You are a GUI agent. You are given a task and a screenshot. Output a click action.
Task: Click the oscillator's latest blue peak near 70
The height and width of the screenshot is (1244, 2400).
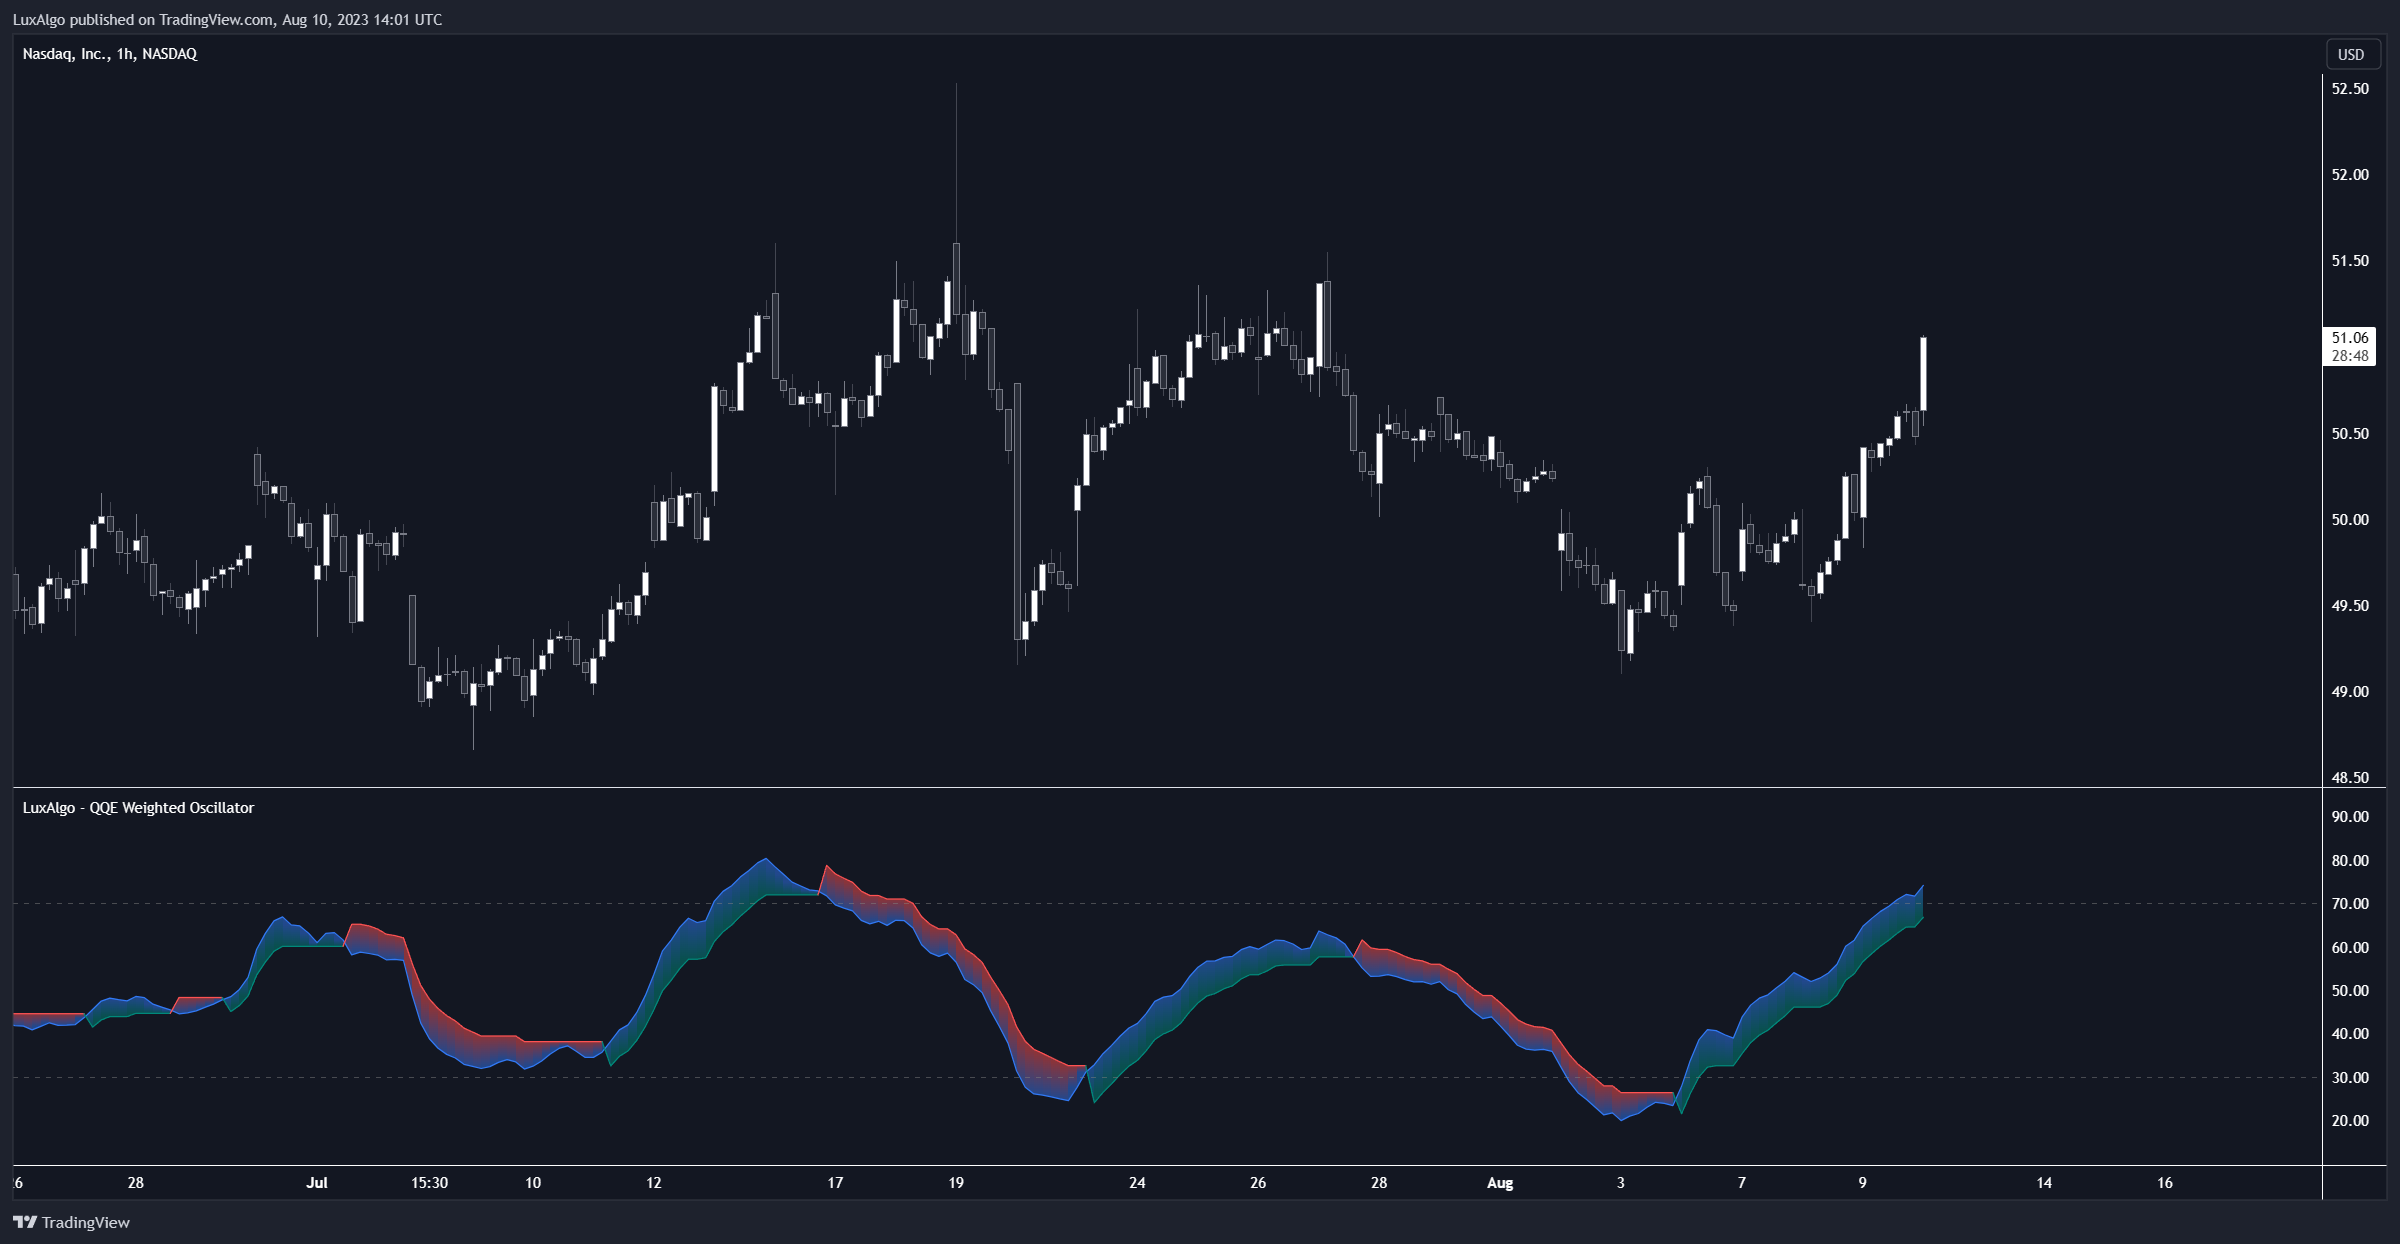tap(1921, 888)
